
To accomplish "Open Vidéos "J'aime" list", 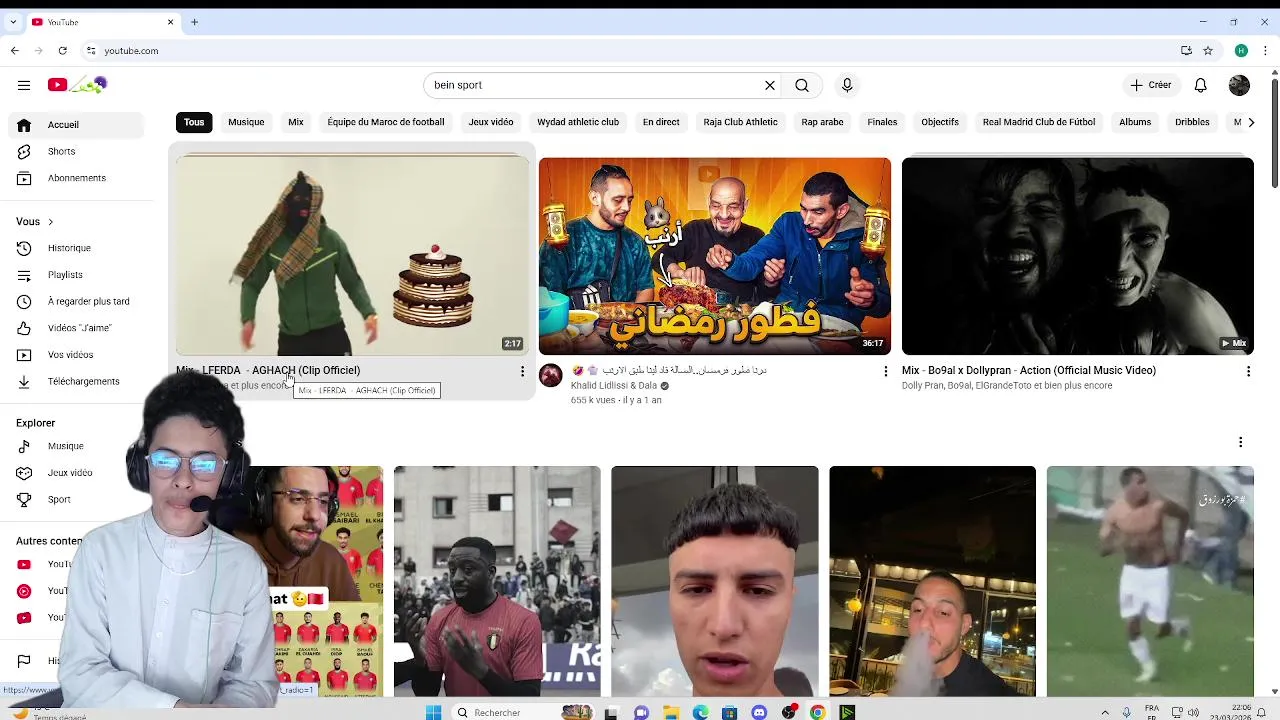I will 77,328.
